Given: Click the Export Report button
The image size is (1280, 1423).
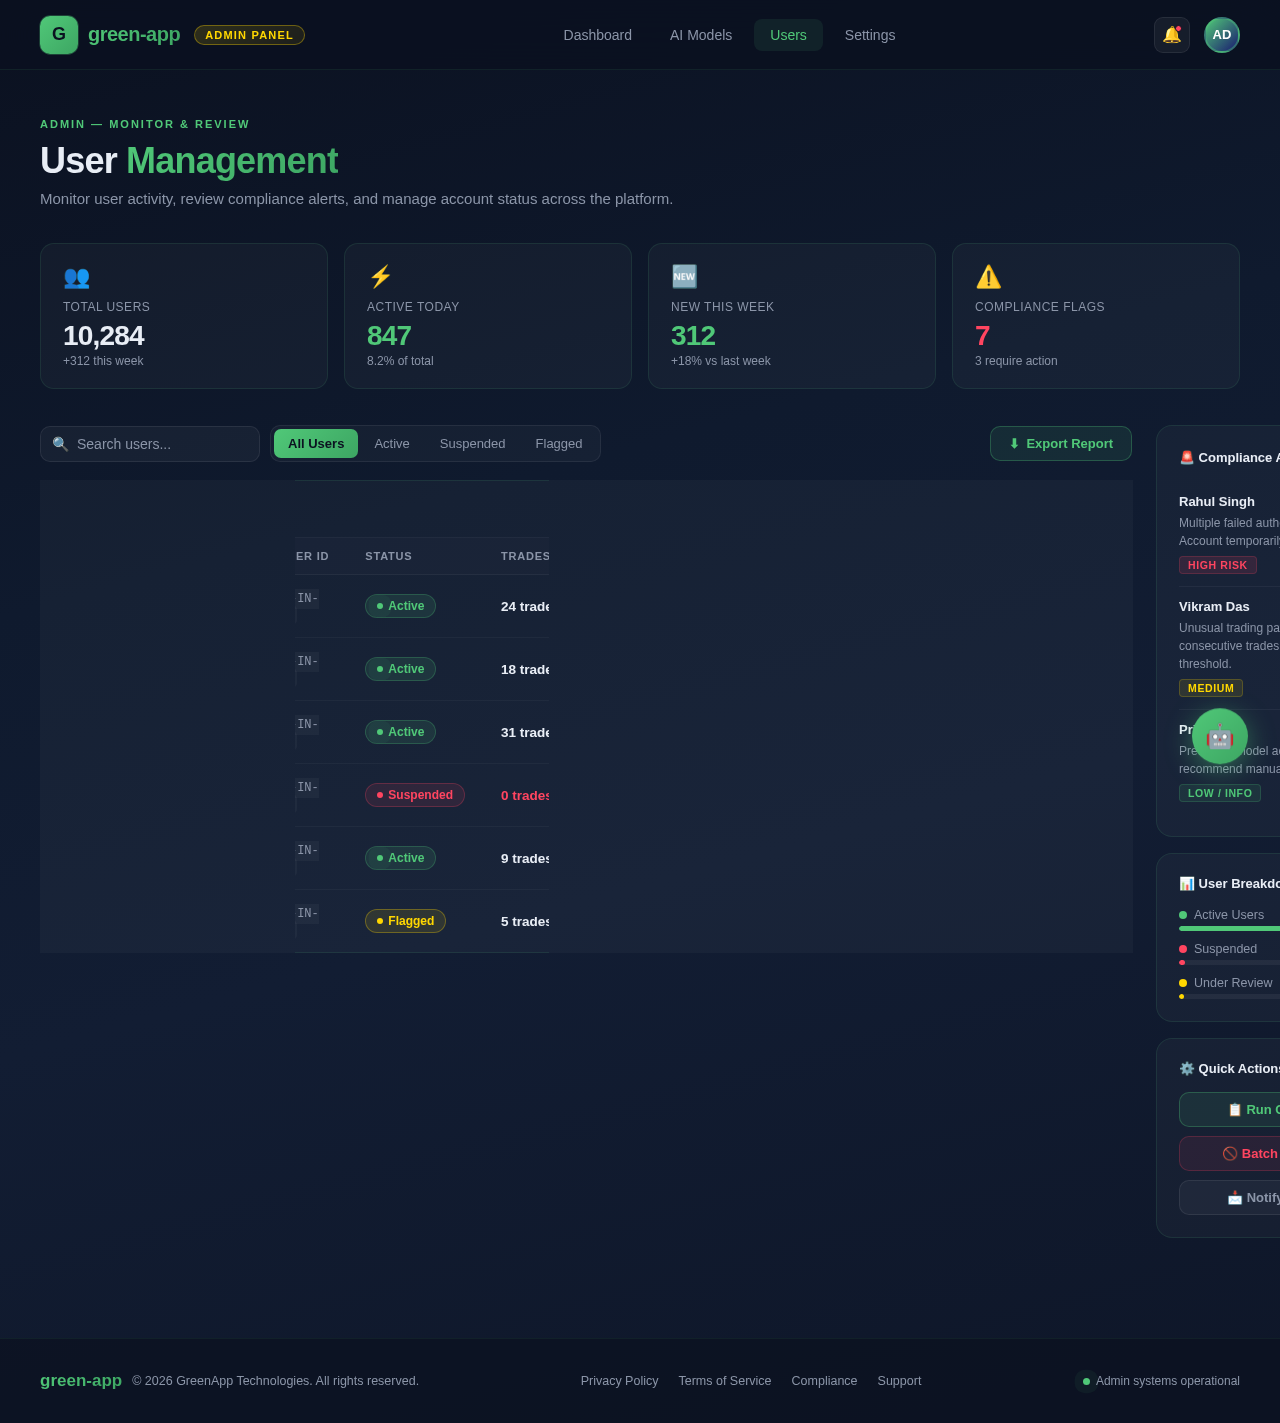Looking at the screenshot, I should pyautogui.click(x=1061, y=444).
